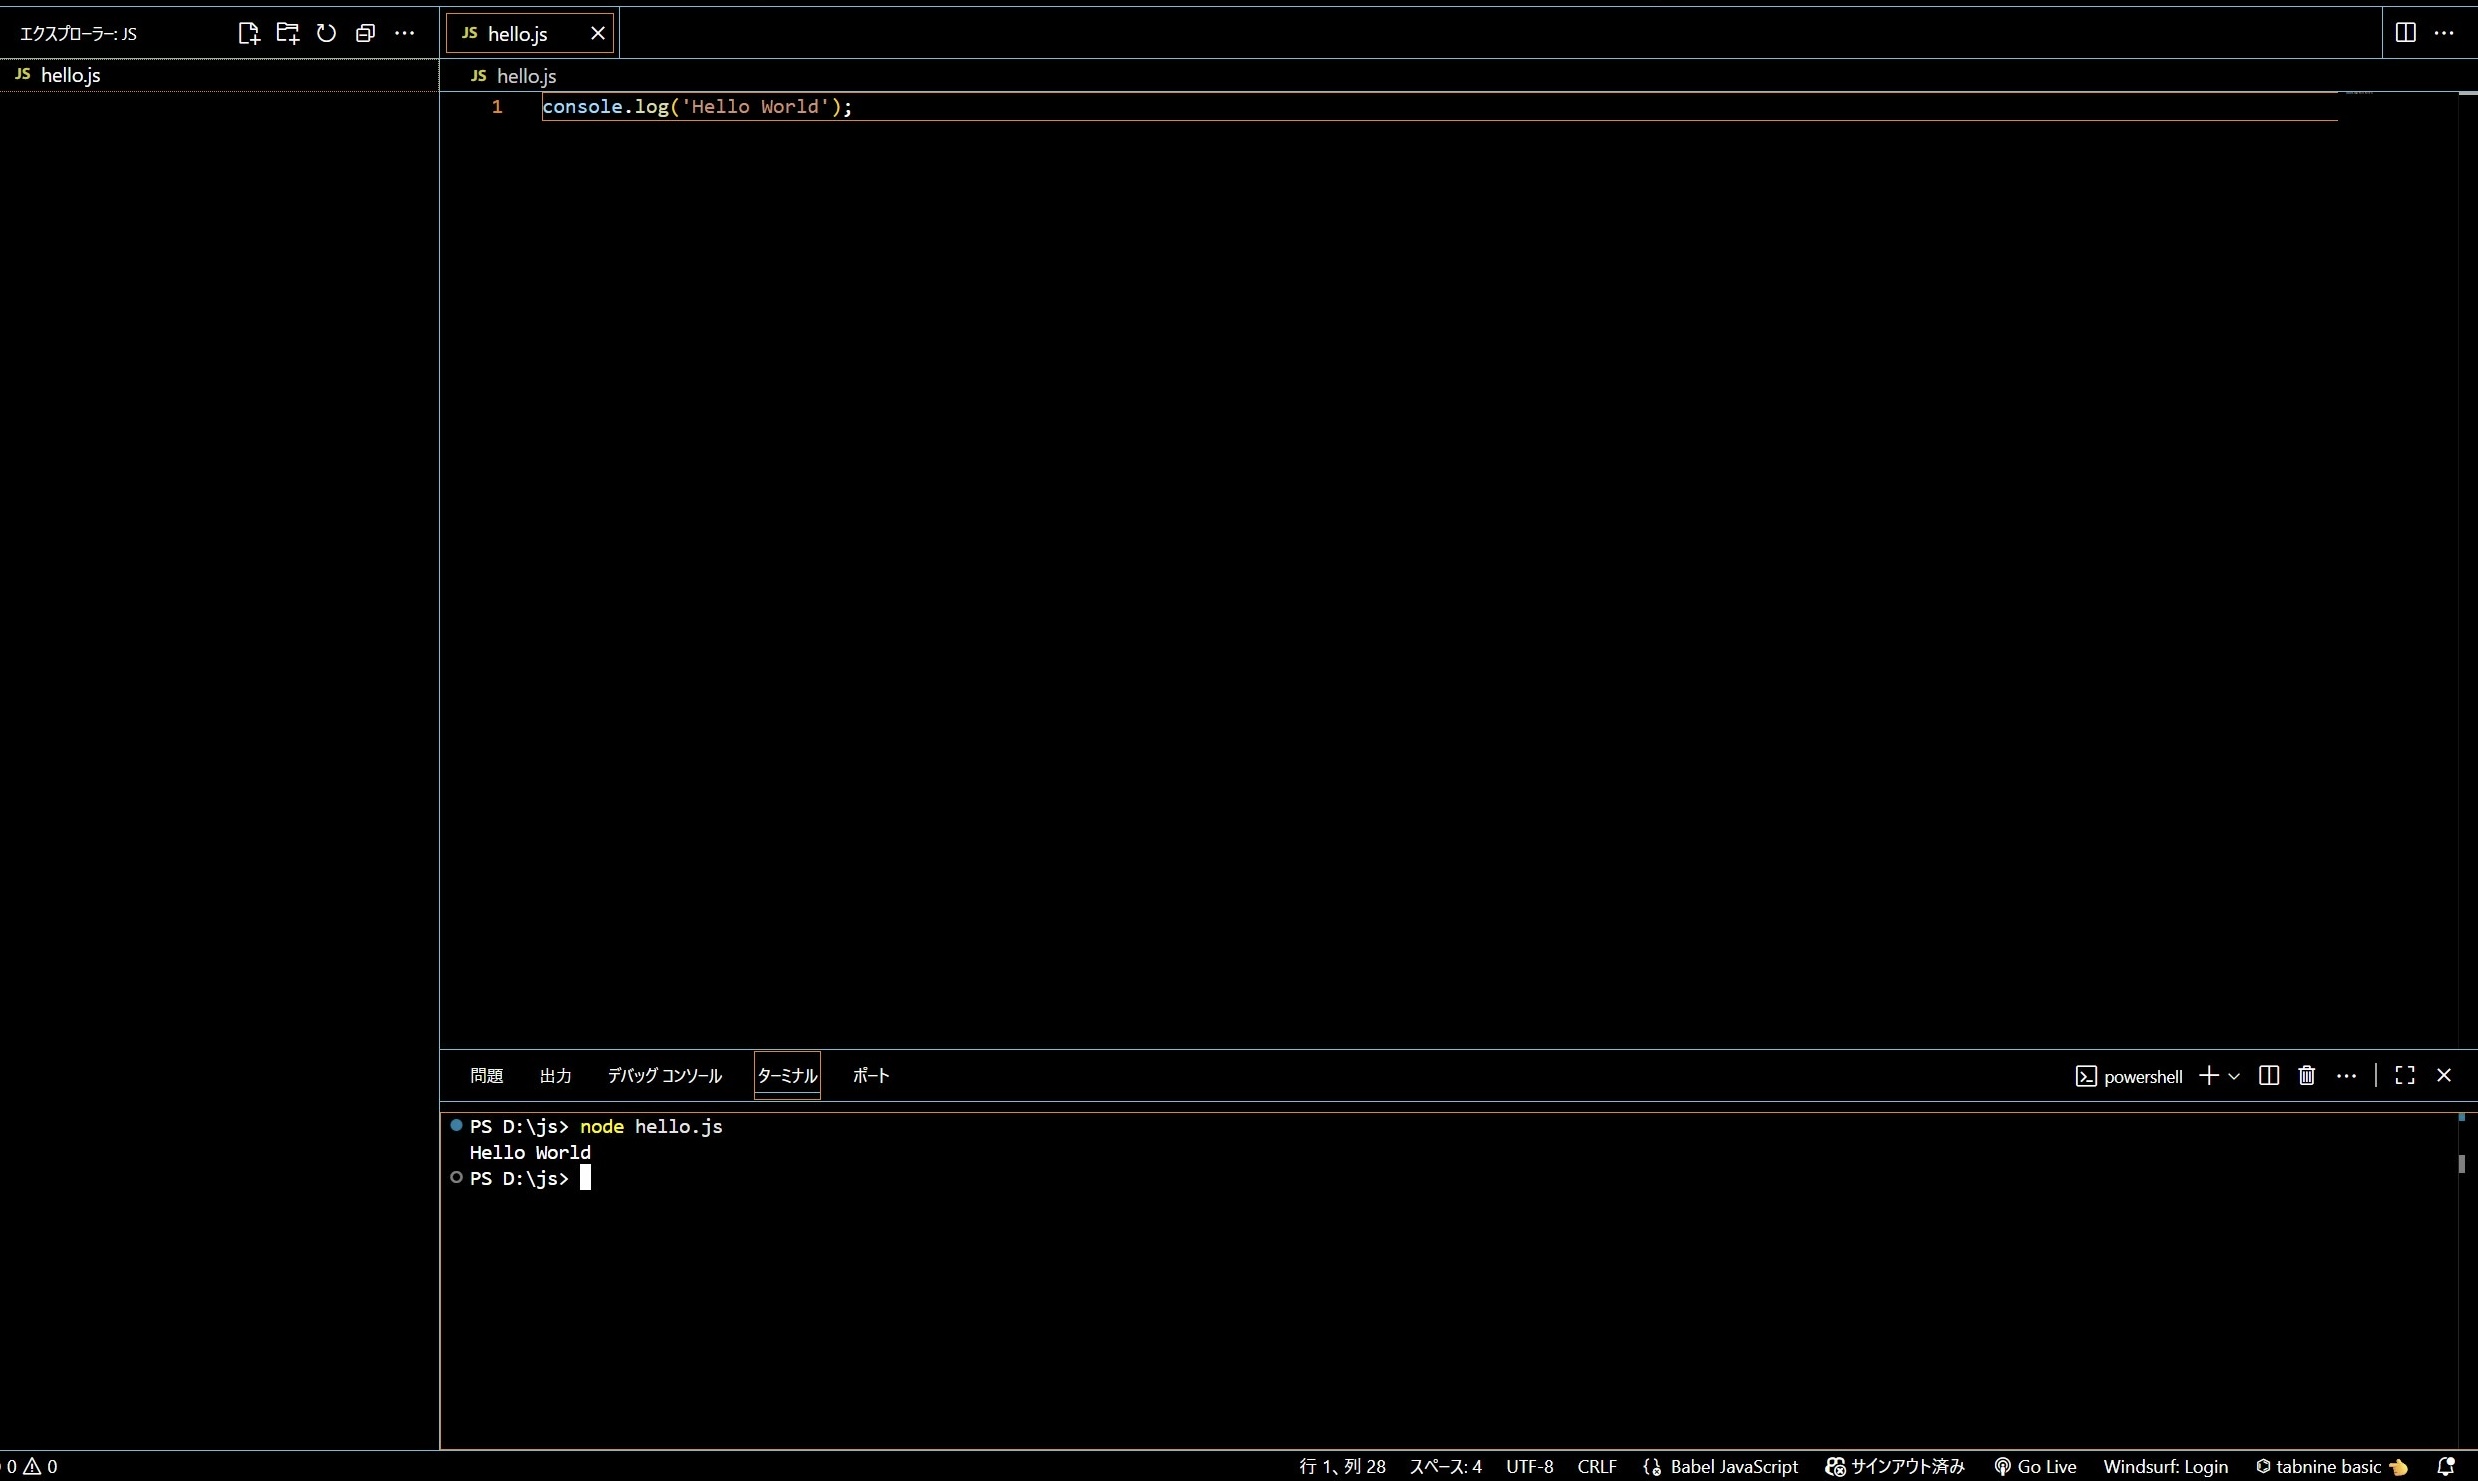Click the New File icon in Explorer

tap(248, 33)
